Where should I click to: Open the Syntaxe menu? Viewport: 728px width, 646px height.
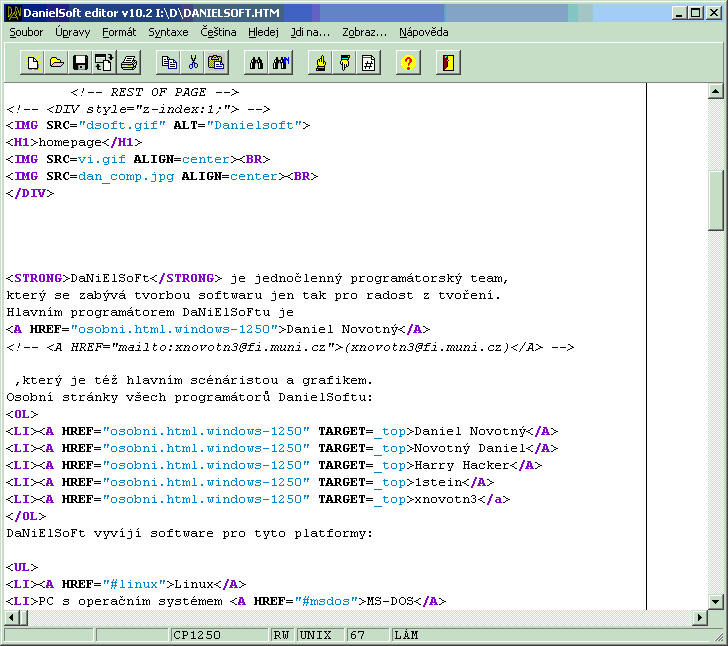168,32
